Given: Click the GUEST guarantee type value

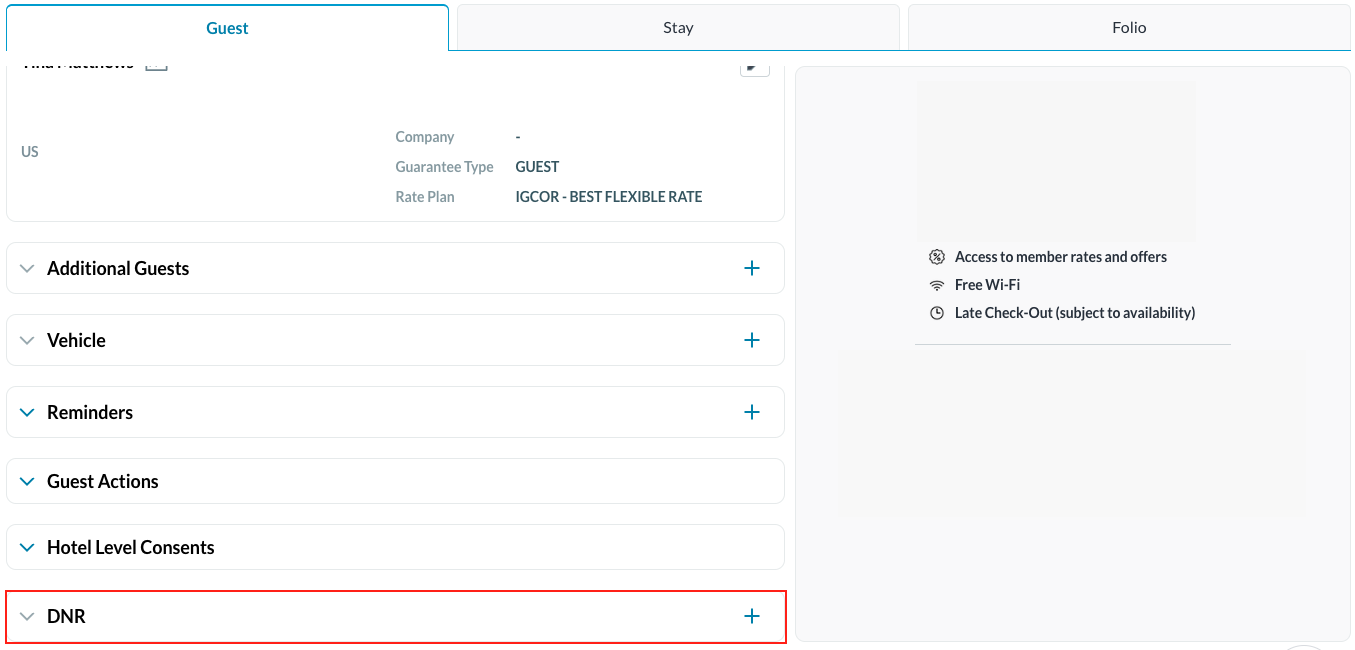Looking at the screenshot, I should point(537,167).
